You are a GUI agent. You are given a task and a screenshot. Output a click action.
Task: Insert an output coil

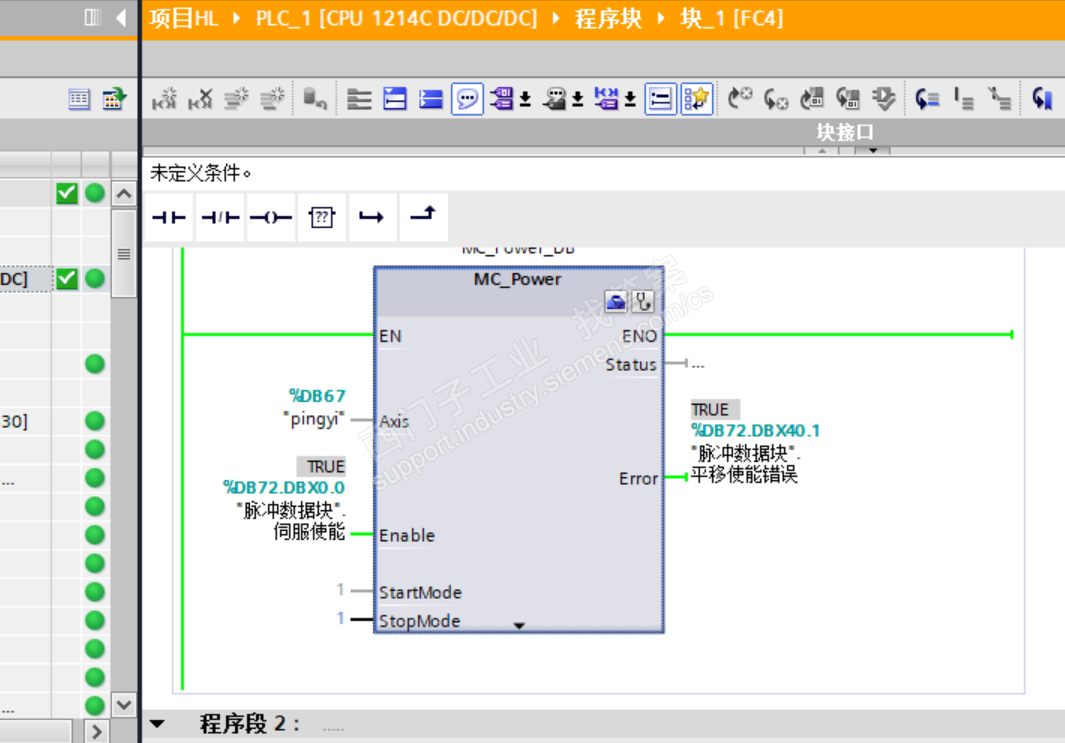271,217
